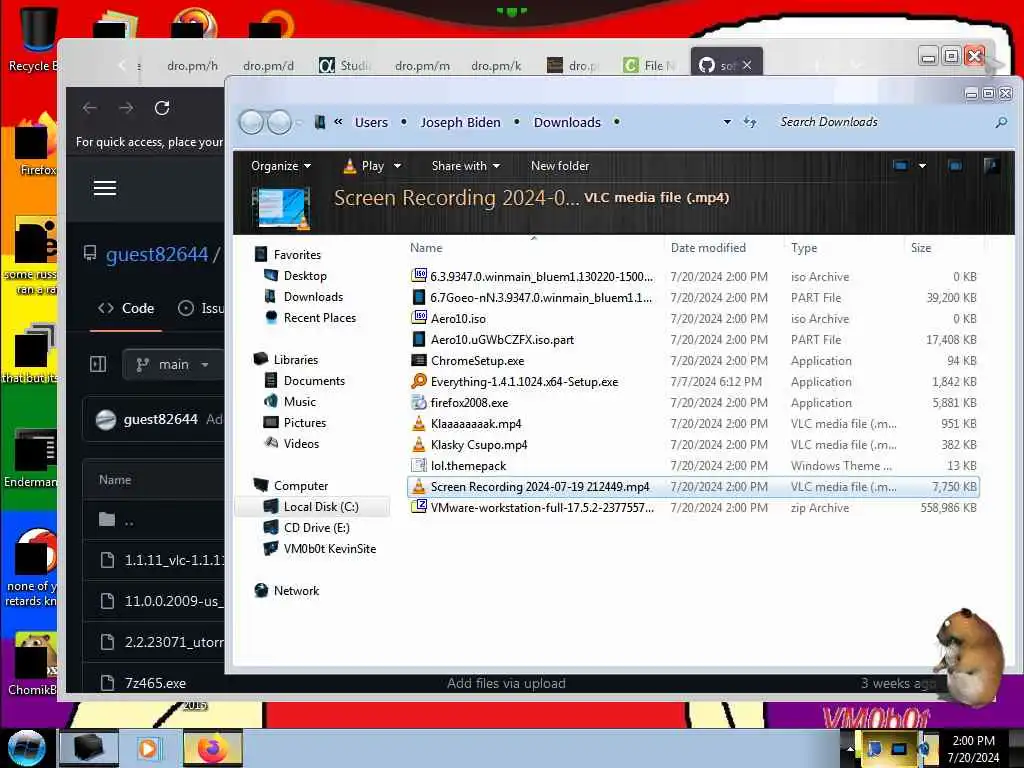This screenshot has height=768, width=1024.
Task: Select Favorites in navigation pane
Action: click(x=297, y=255)
